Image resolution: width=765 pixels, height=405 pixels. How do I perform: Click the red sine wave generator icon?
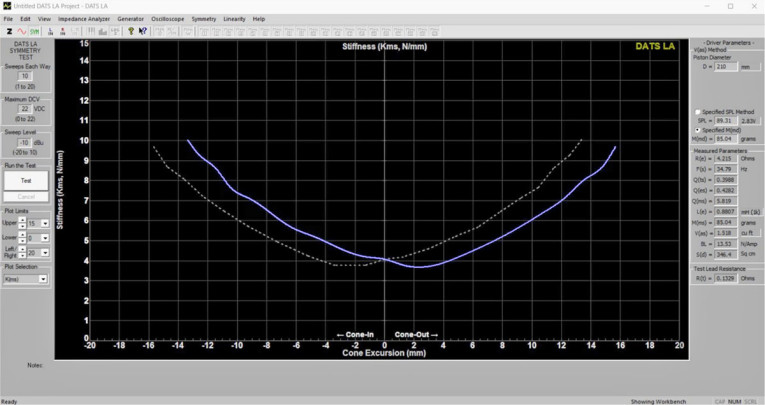pyautogui.click(x=21, y=31)
